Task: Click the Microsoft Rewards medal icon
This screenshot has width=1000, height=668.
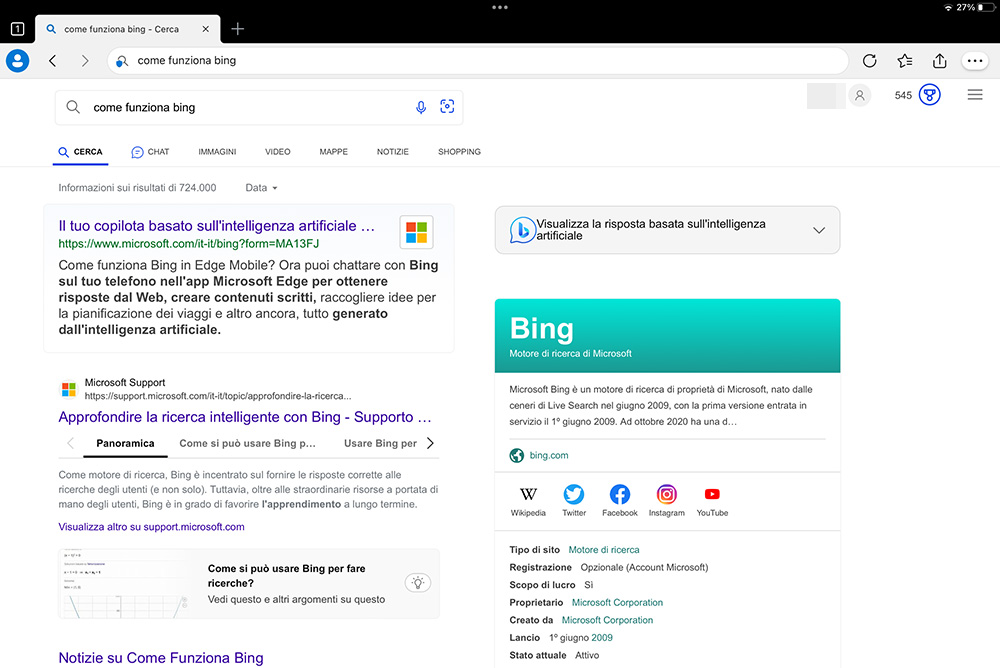Action: [930, 95]
